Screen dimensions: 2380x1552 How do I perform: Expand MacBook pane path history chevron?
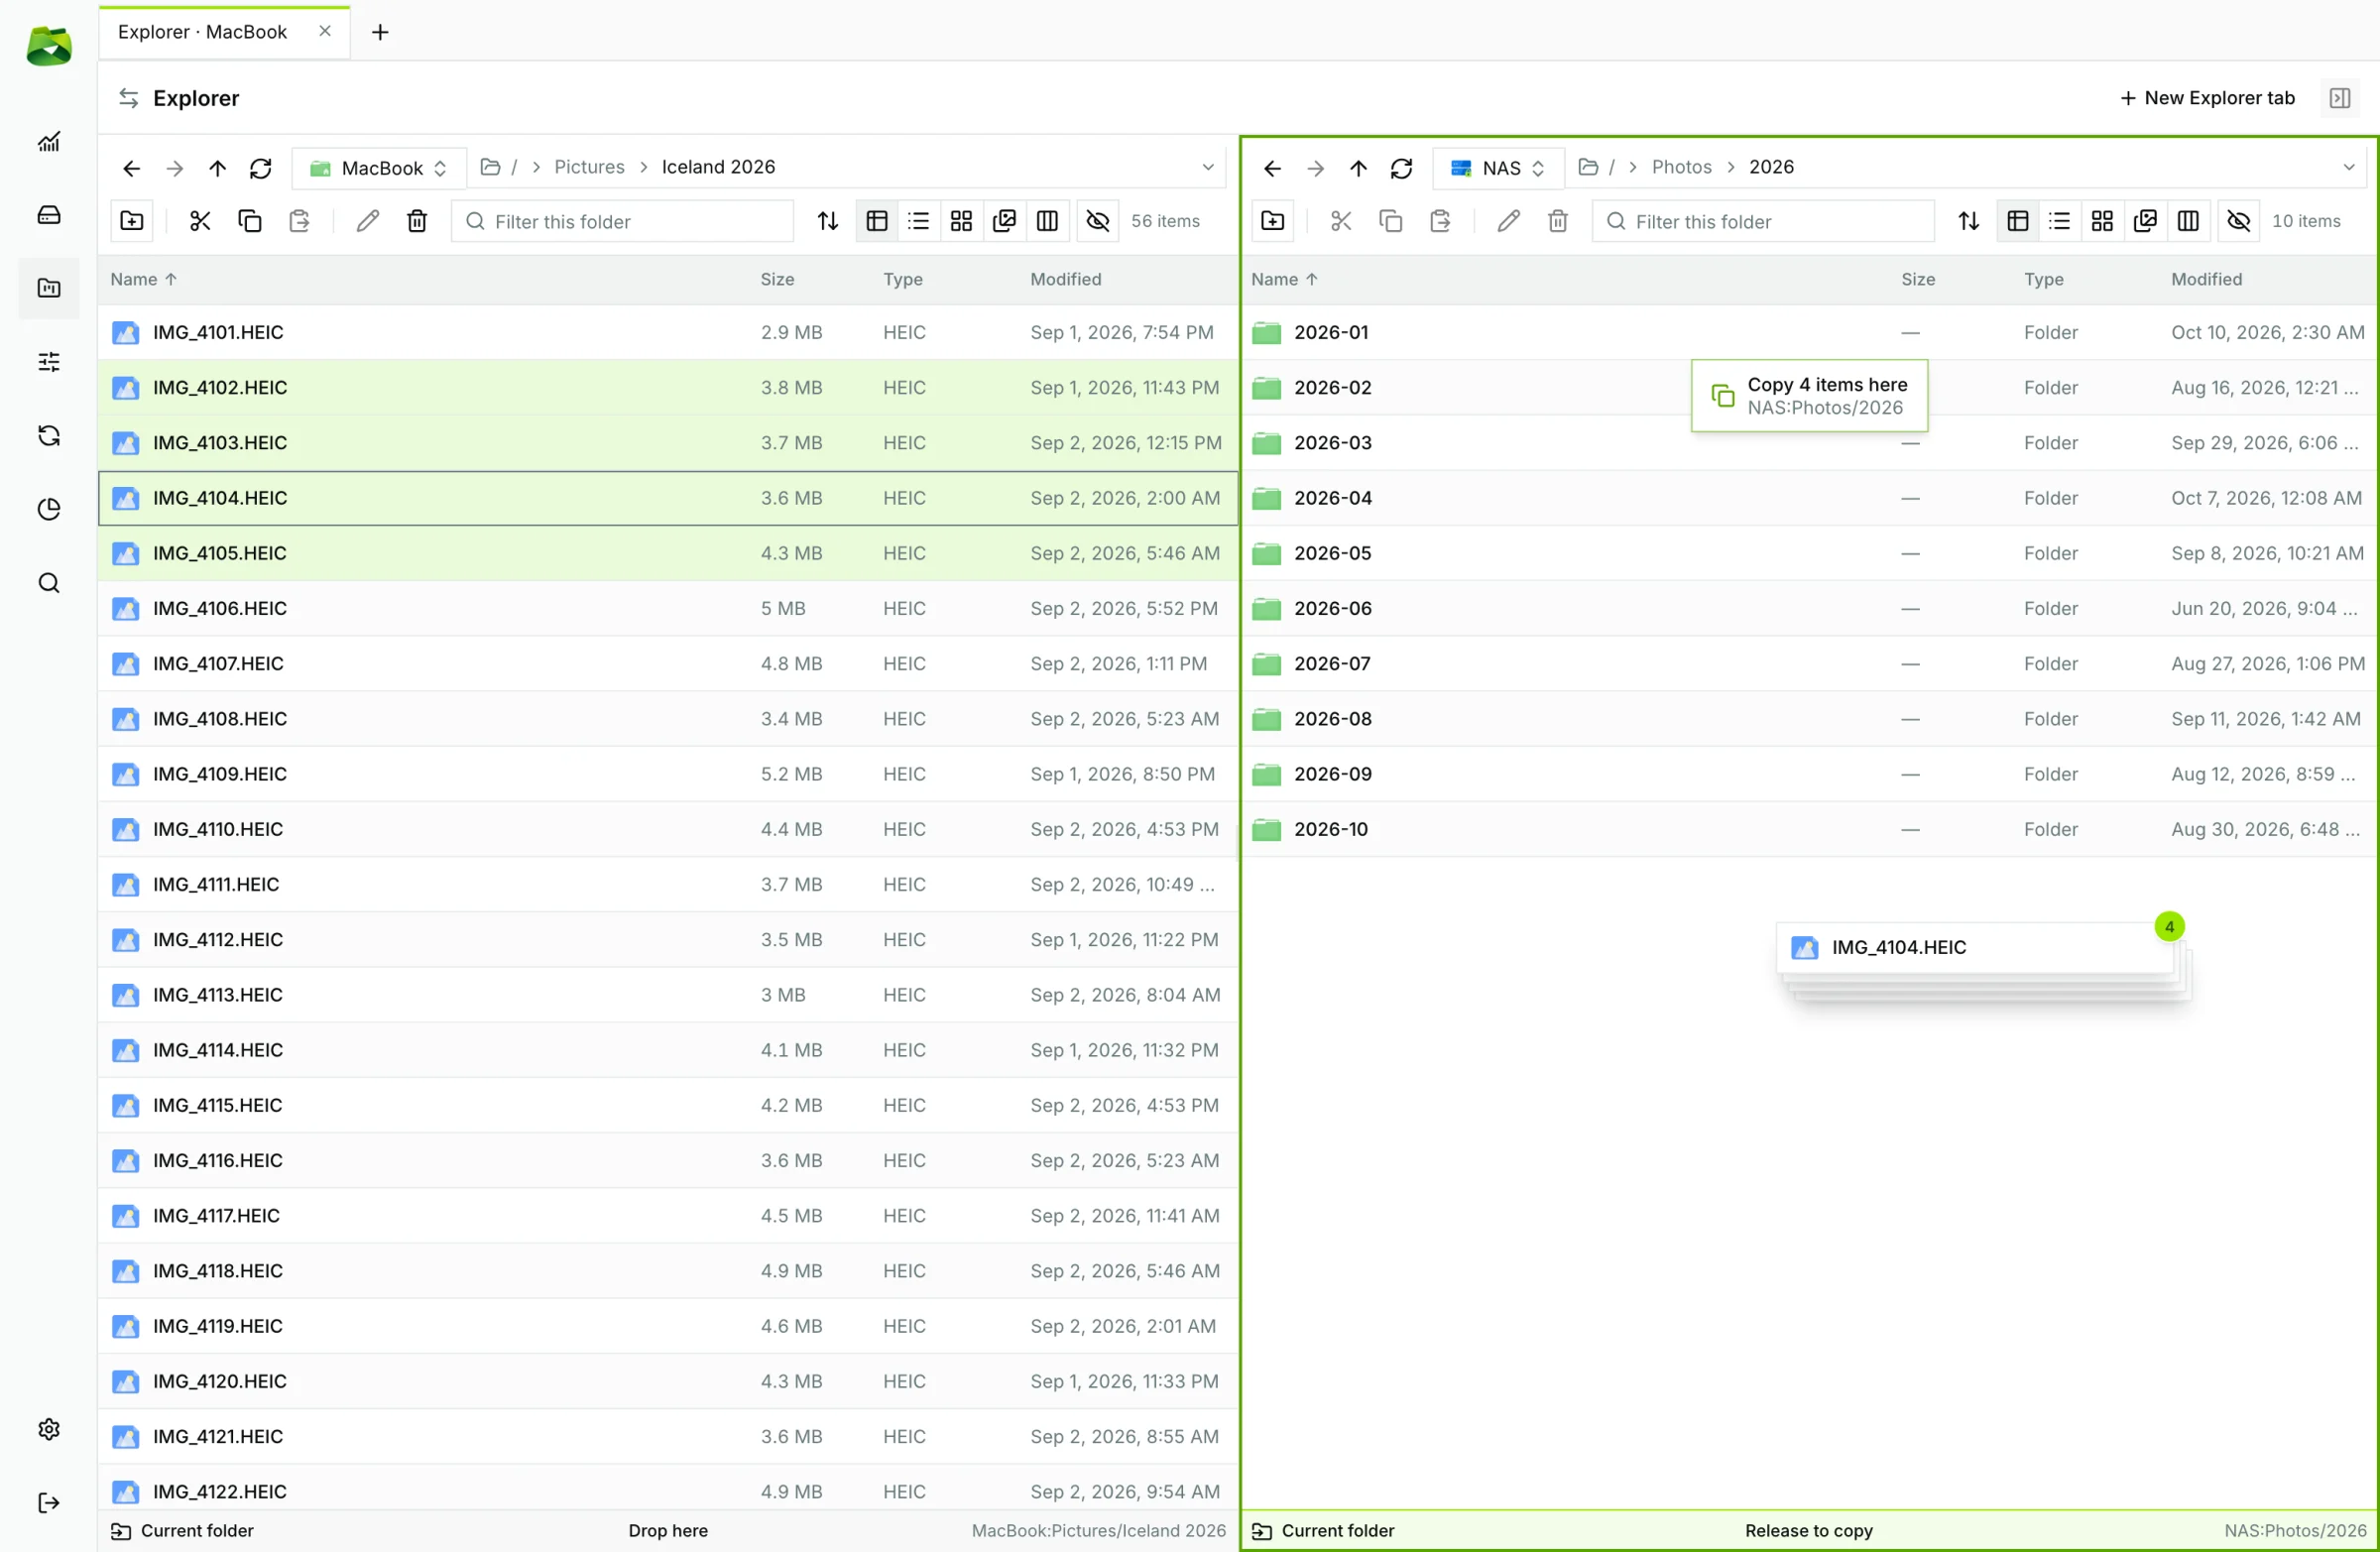1208,167
